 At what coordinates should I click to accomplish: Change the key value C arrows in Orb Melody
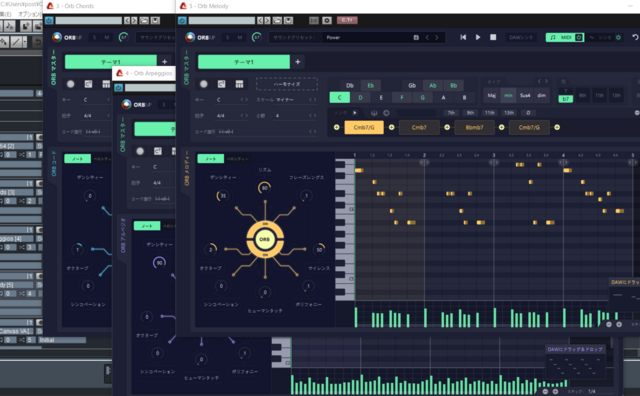244,100
